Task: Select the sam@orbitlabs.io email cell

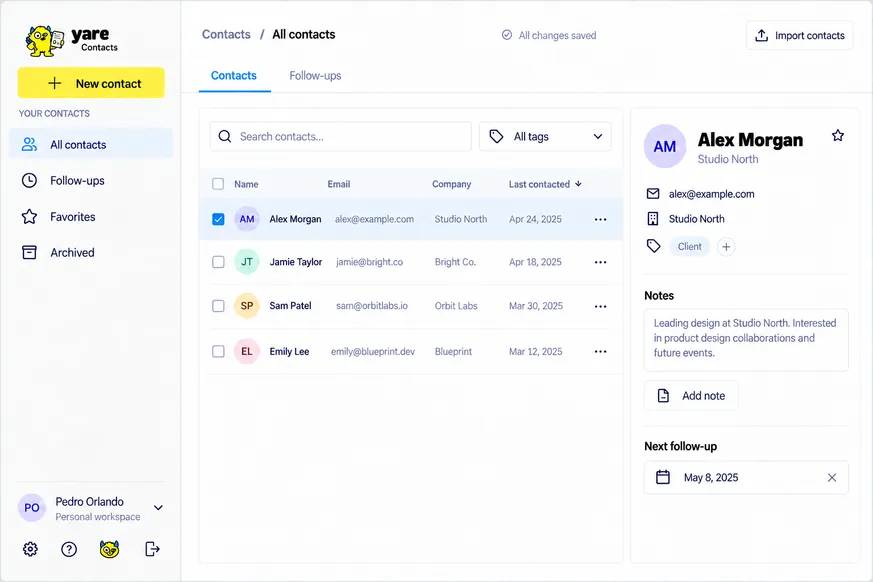Action: click(x=372, y=306)
